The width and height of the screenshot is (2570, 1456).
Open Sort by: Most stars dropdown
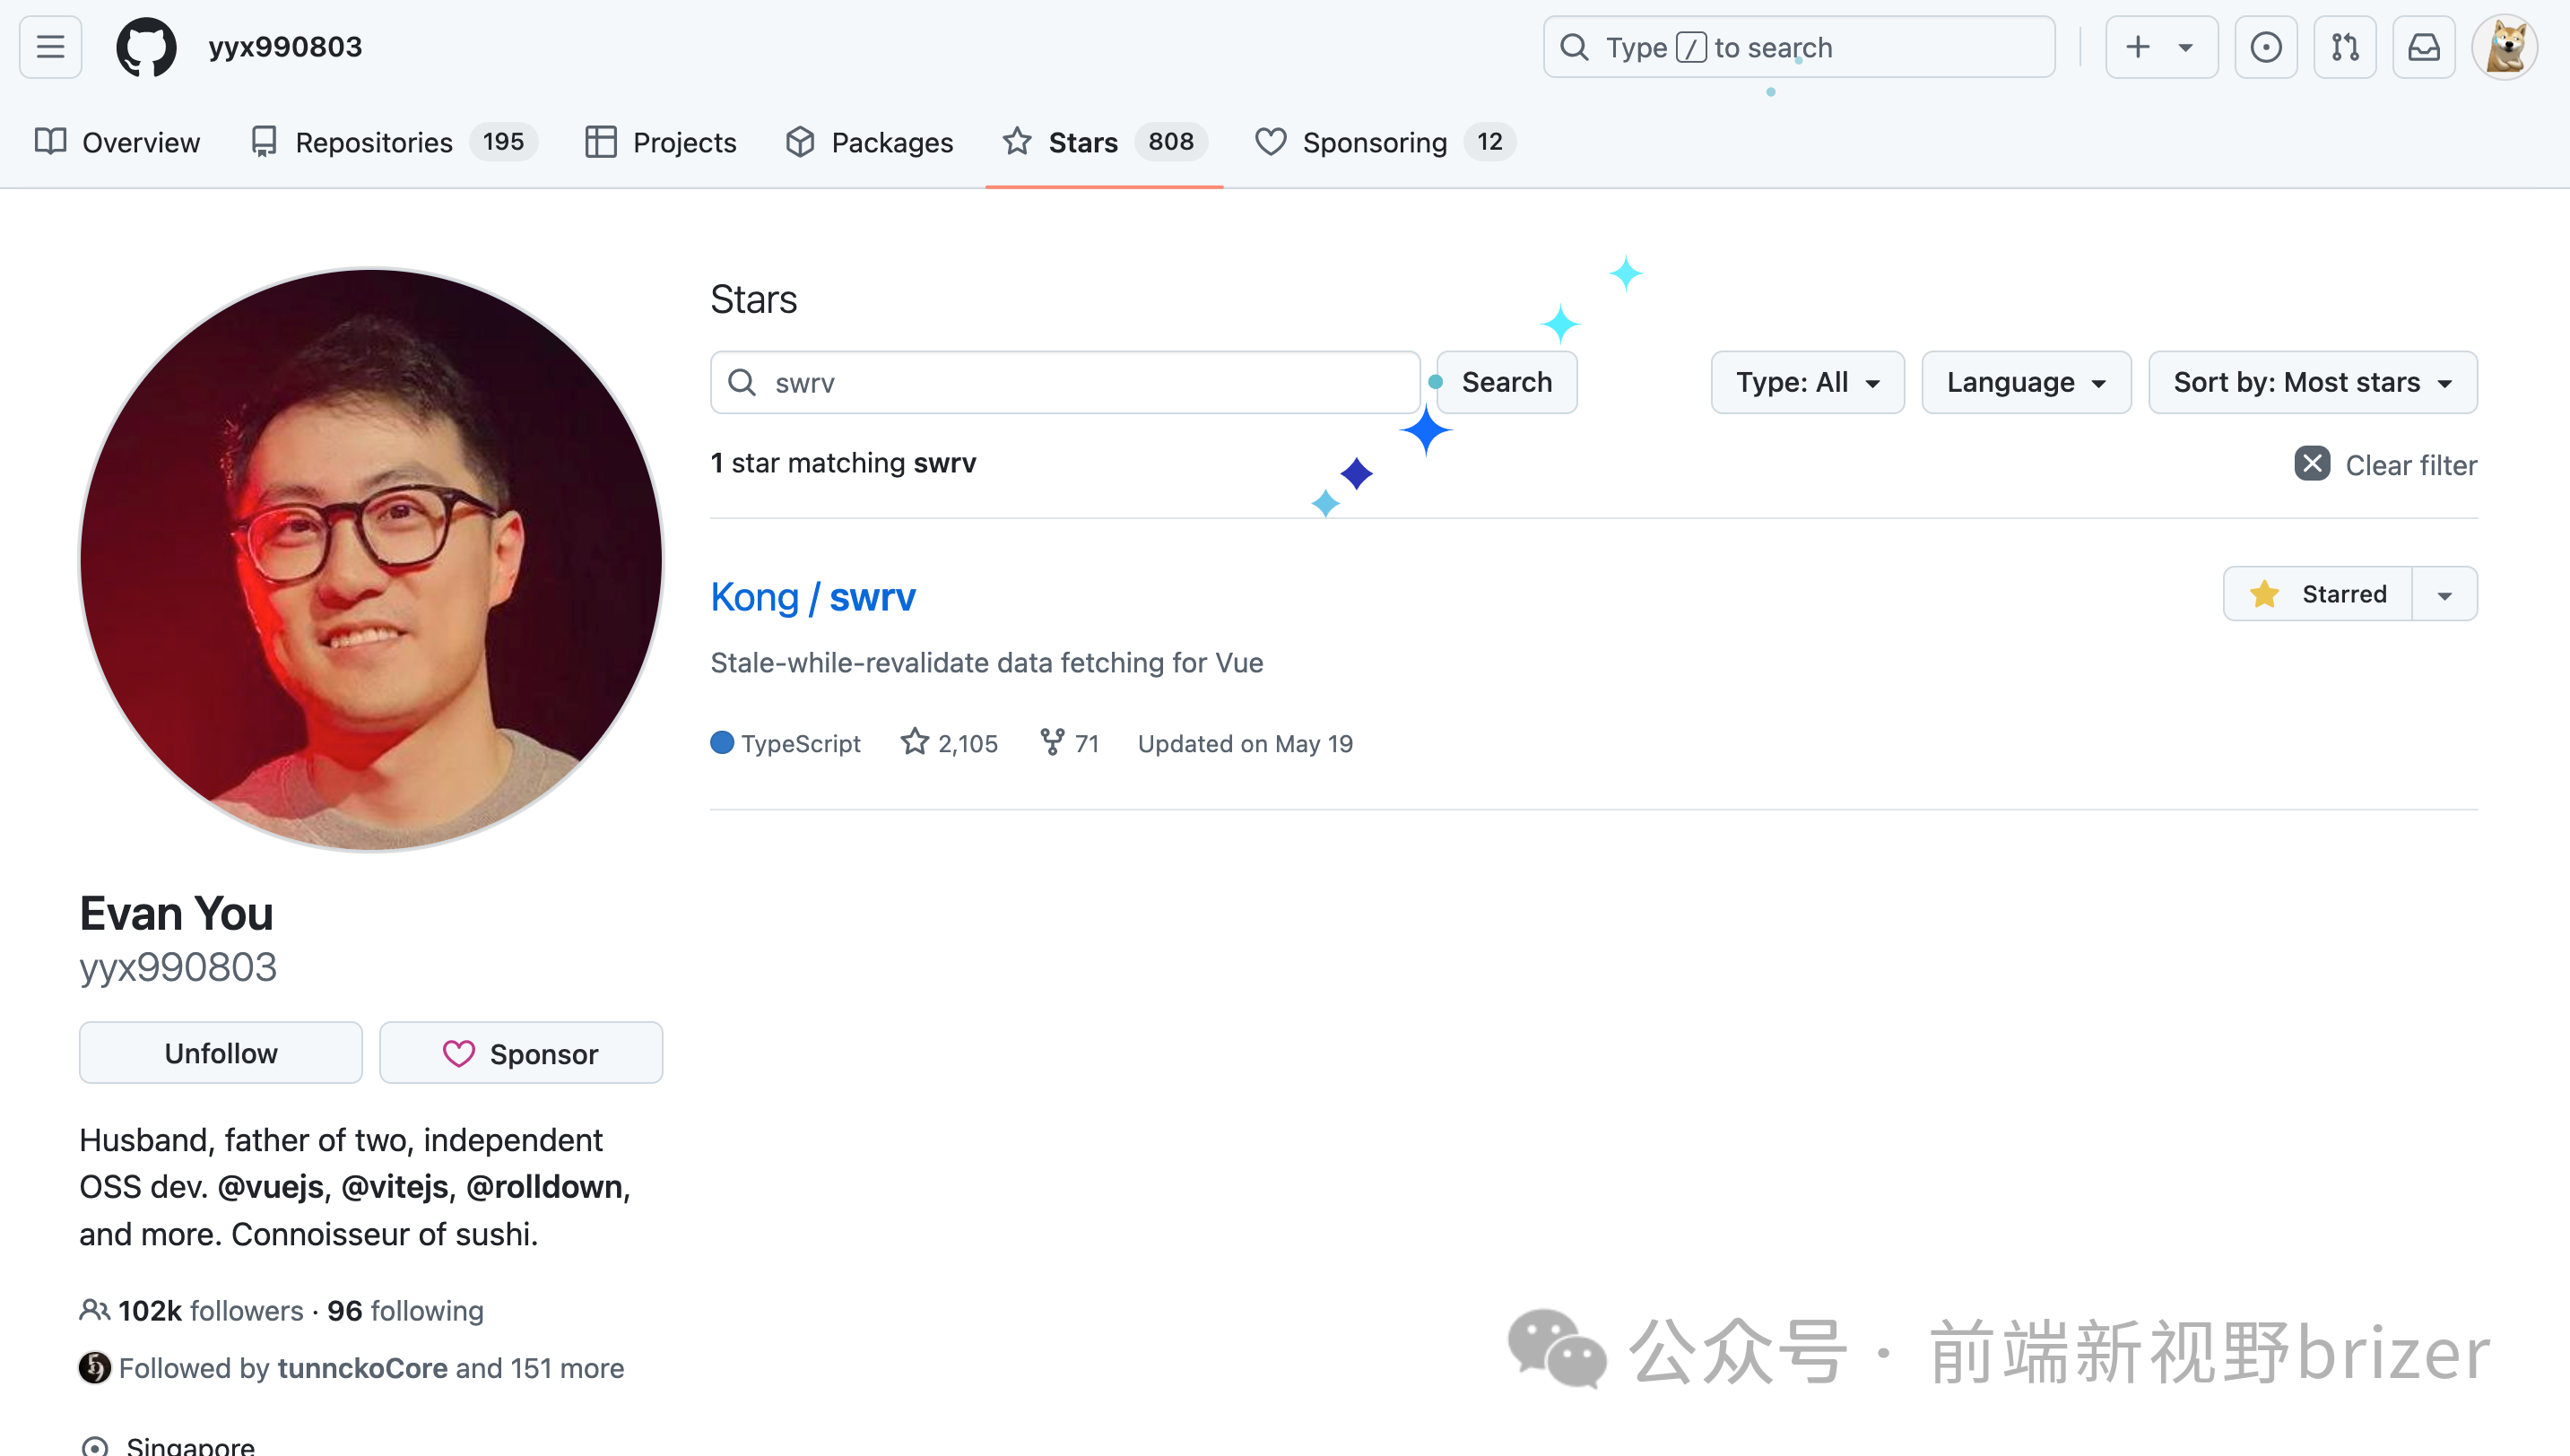pos(2312,382)
